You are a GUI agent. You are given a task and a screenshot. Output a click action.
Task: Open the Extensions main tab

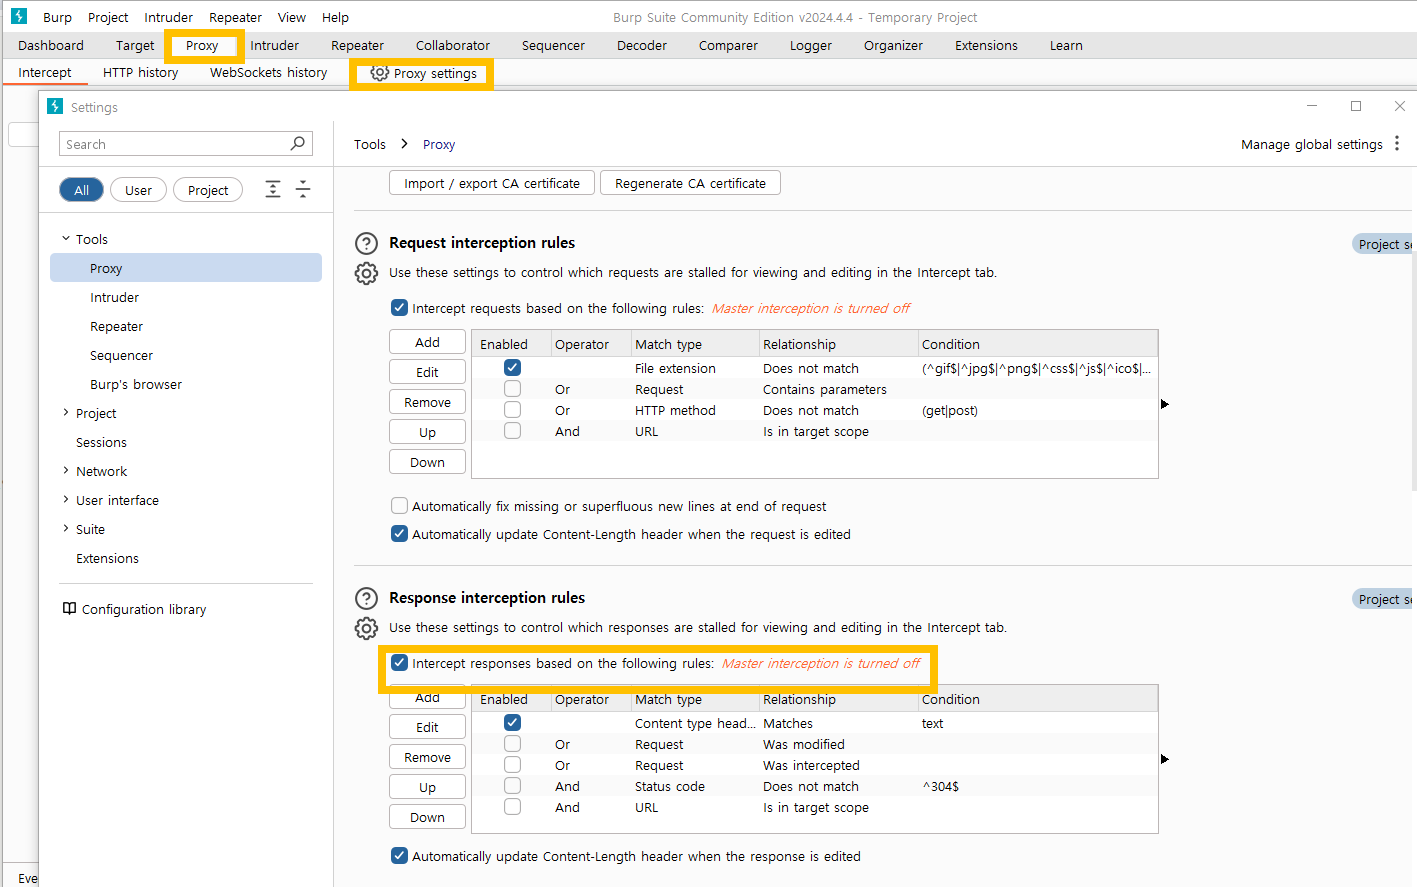pyautogui.click(x=986, y=45)
